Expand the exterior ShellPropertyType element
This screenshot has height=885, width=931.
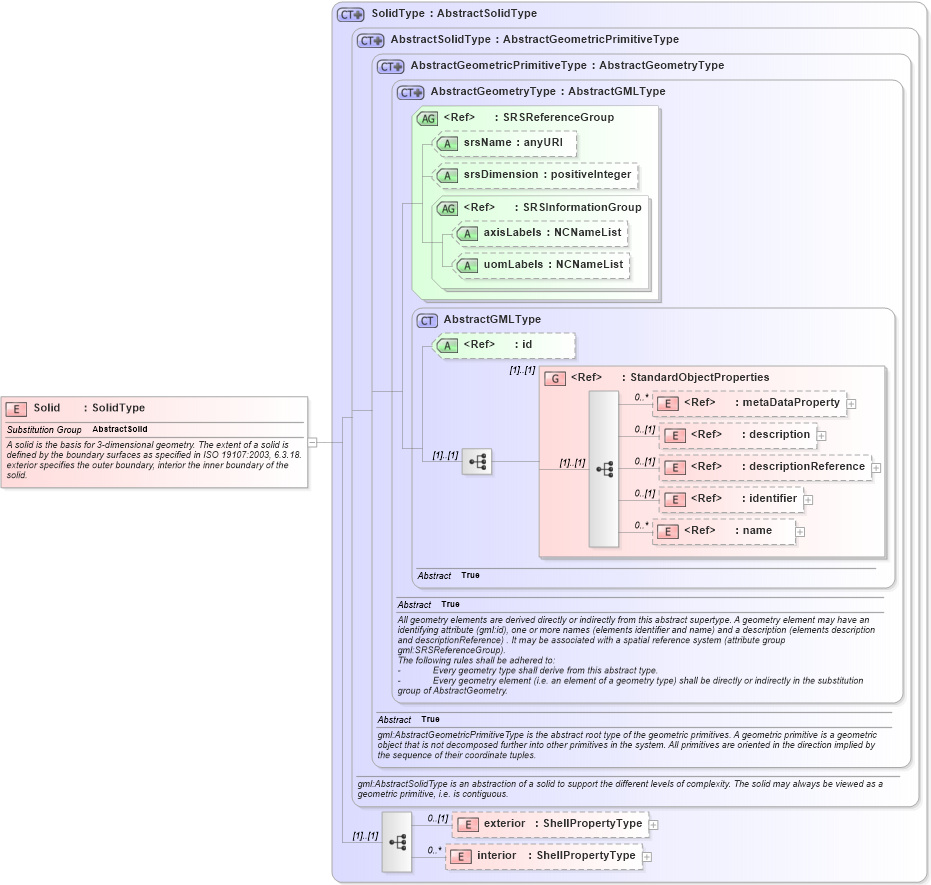pyautogui.click(x=654, y=825)
